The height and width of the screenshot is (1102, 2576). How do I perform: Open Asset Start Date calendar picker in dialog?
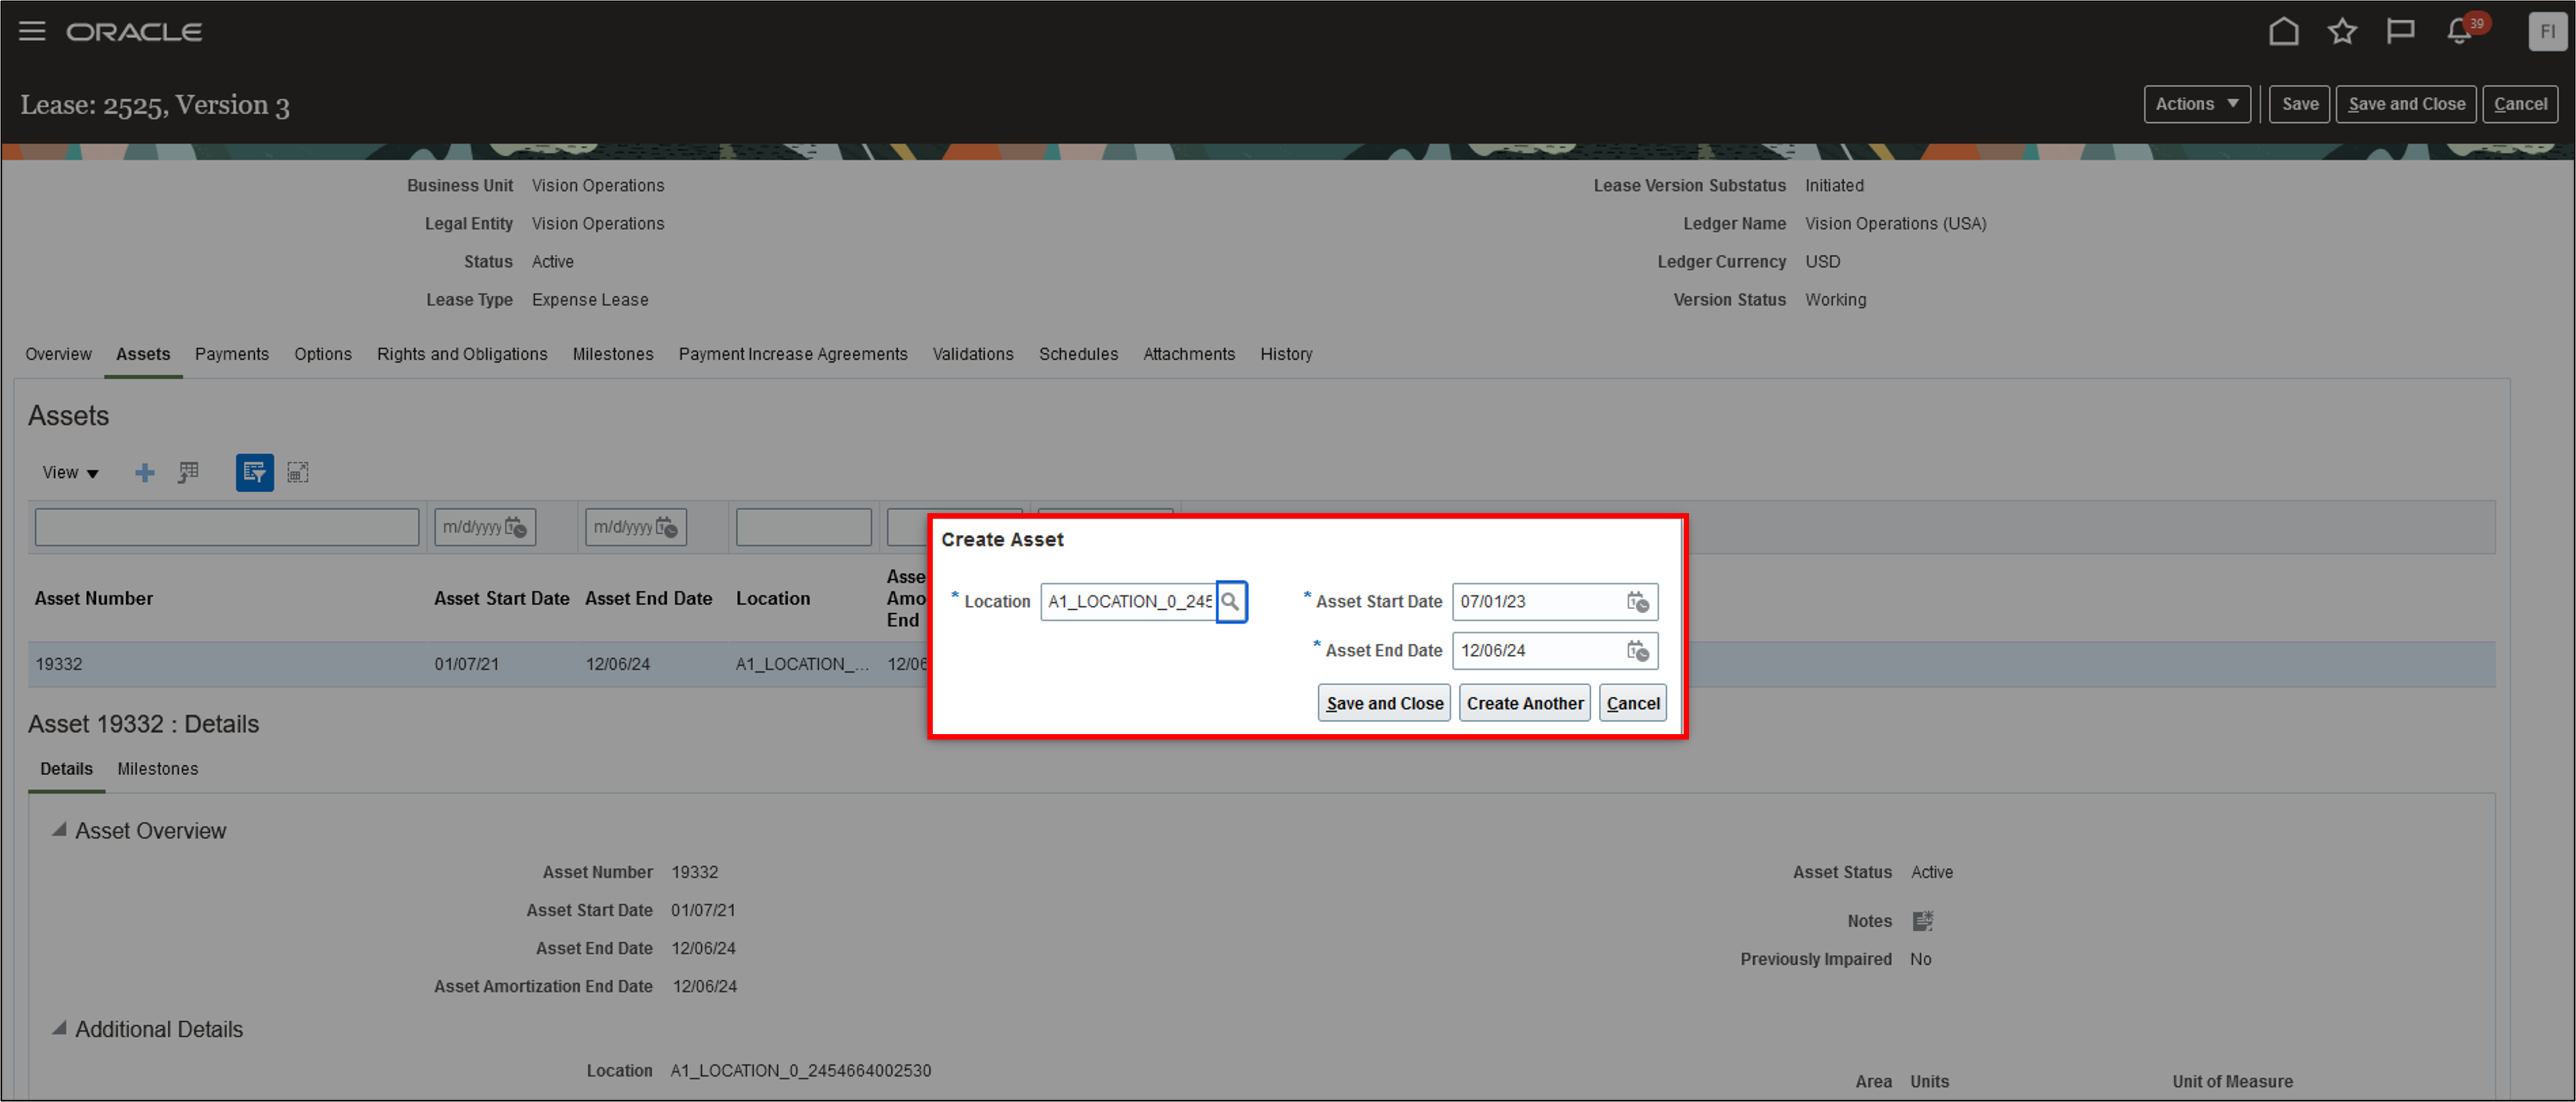[x=1637, y=602]
